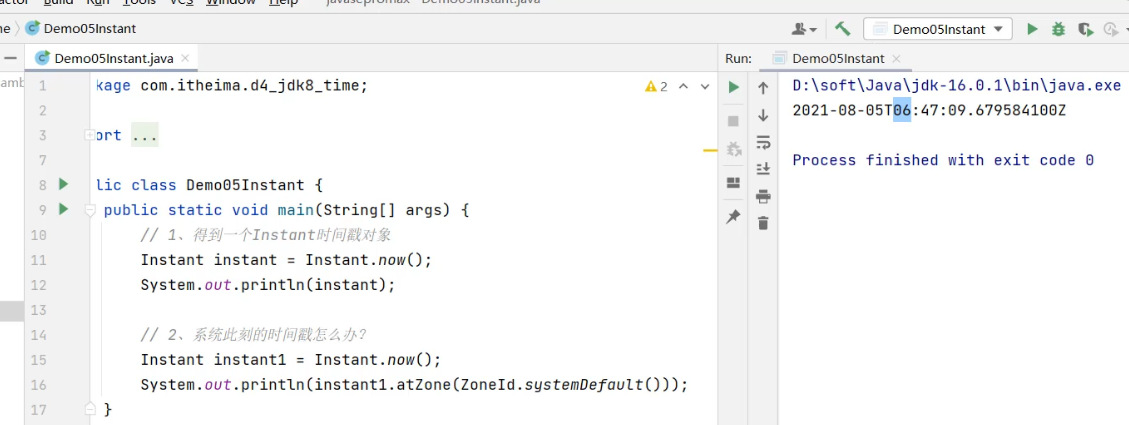Click 'Process finished with exit code 0' text
Viewport: 1129px width, 425px height.
coord(943,160)
